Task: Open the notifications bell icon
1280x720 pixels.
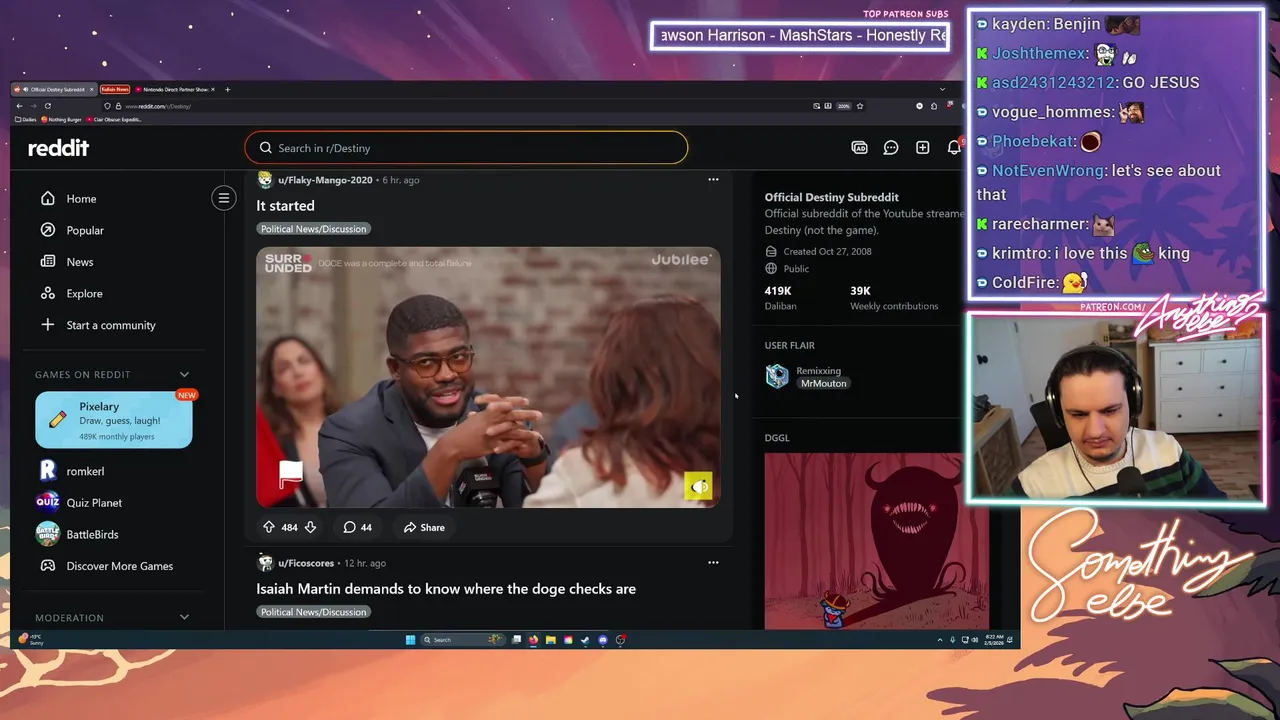Action: pos(954,148)
